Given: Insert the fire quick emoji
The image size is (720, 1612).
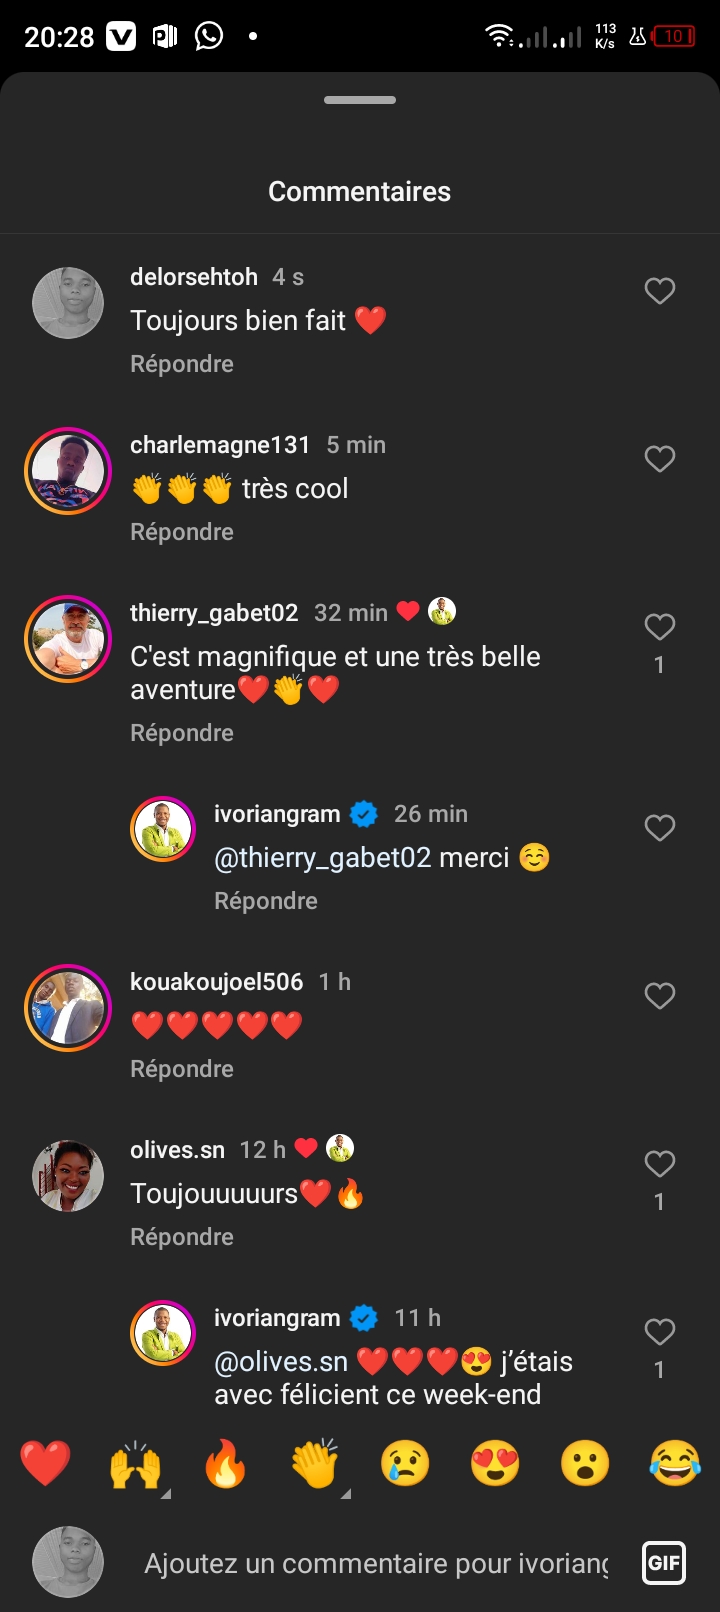Looking at the screenshot, I should (x=225, y=1464).
